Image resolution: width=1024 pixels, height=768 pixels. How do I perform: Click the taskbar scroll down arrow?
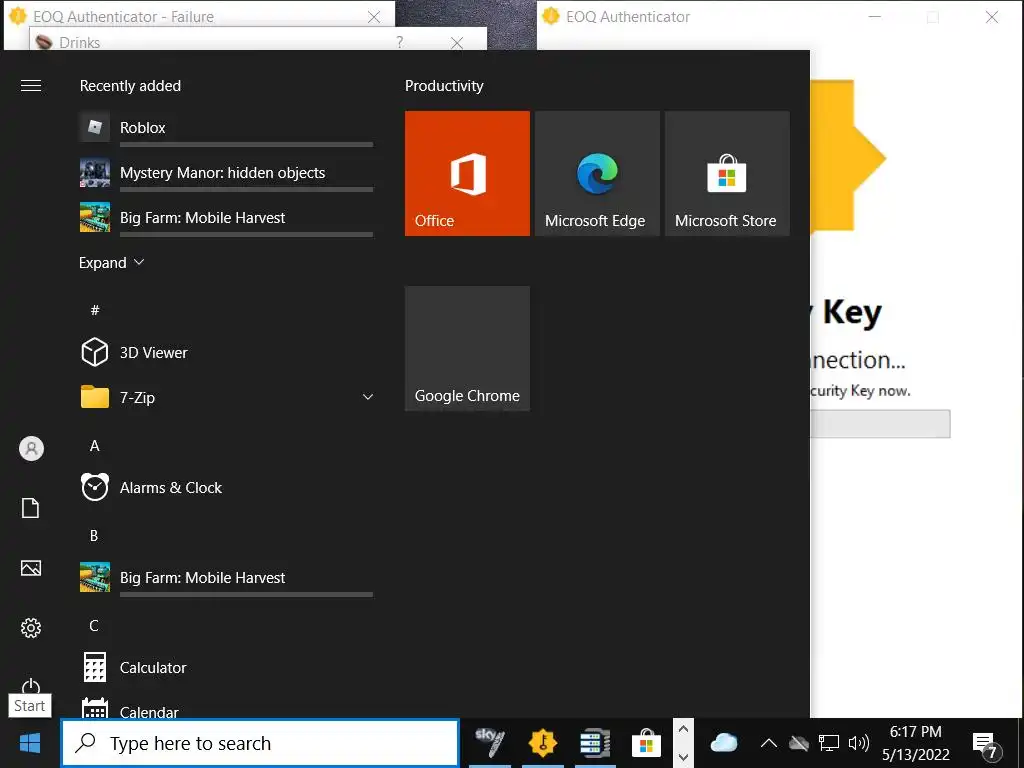pyautogui.click(x=683, y=757)
